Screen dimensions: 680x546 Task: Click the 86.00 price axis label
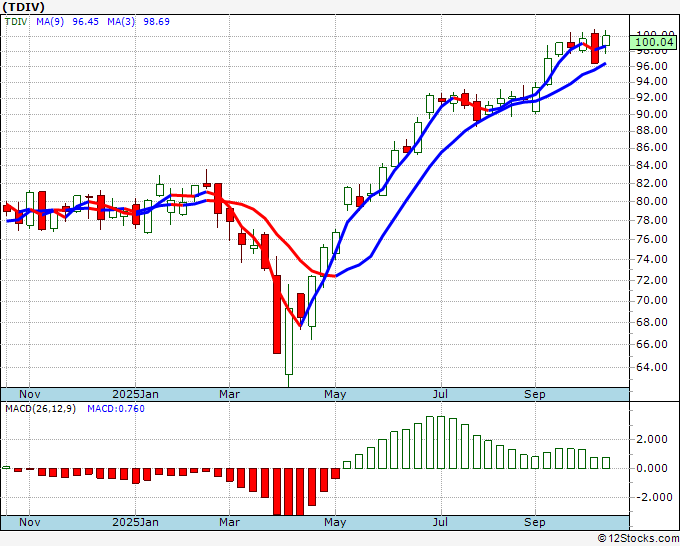(x=652, y=147)
